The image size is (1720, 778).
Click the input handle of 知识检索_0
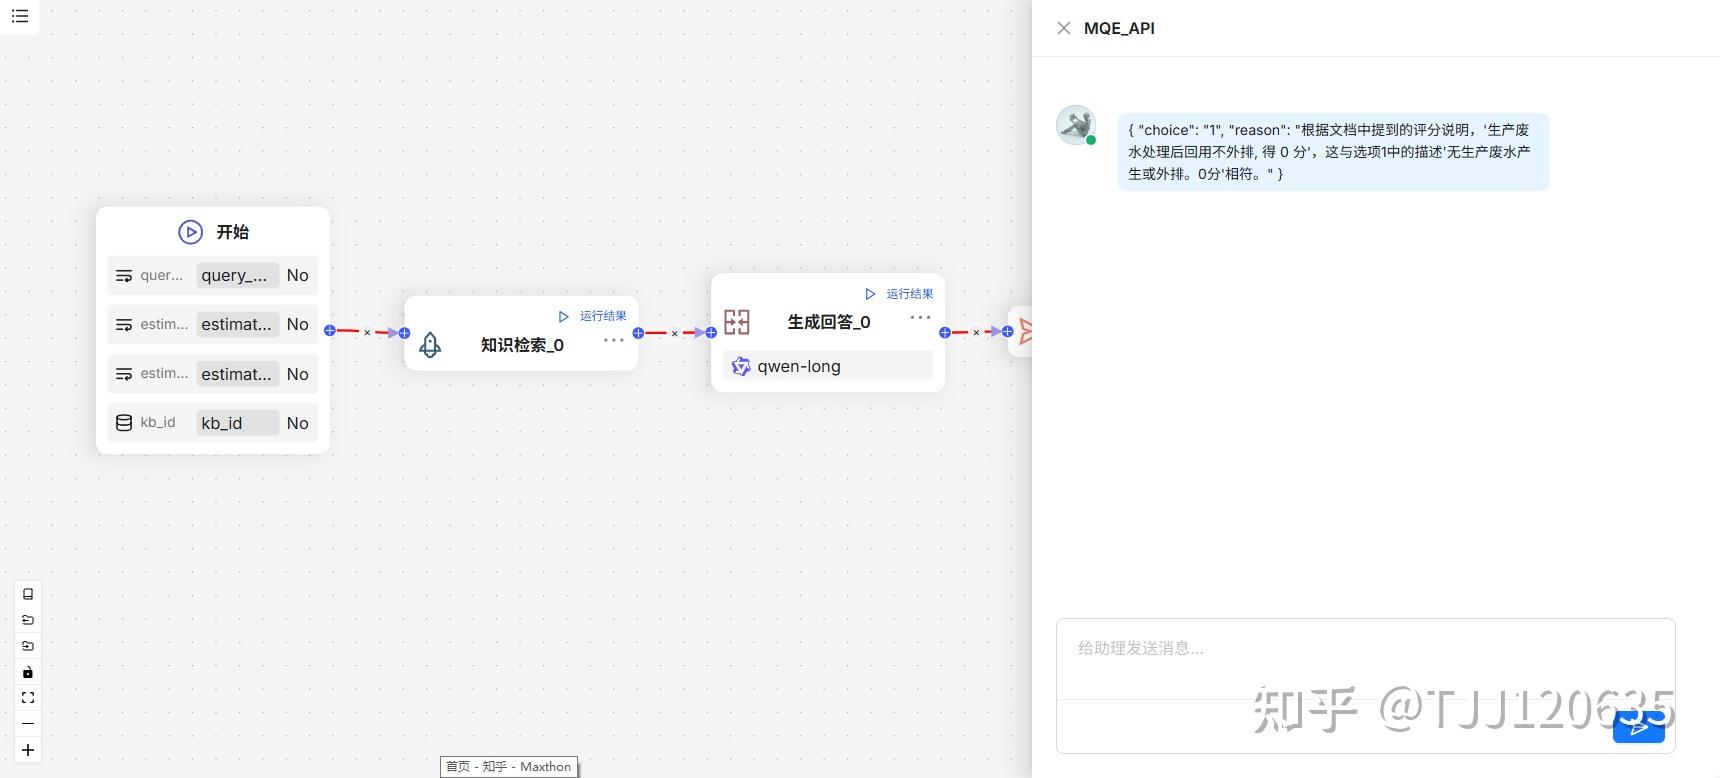(x=404, y=333)
